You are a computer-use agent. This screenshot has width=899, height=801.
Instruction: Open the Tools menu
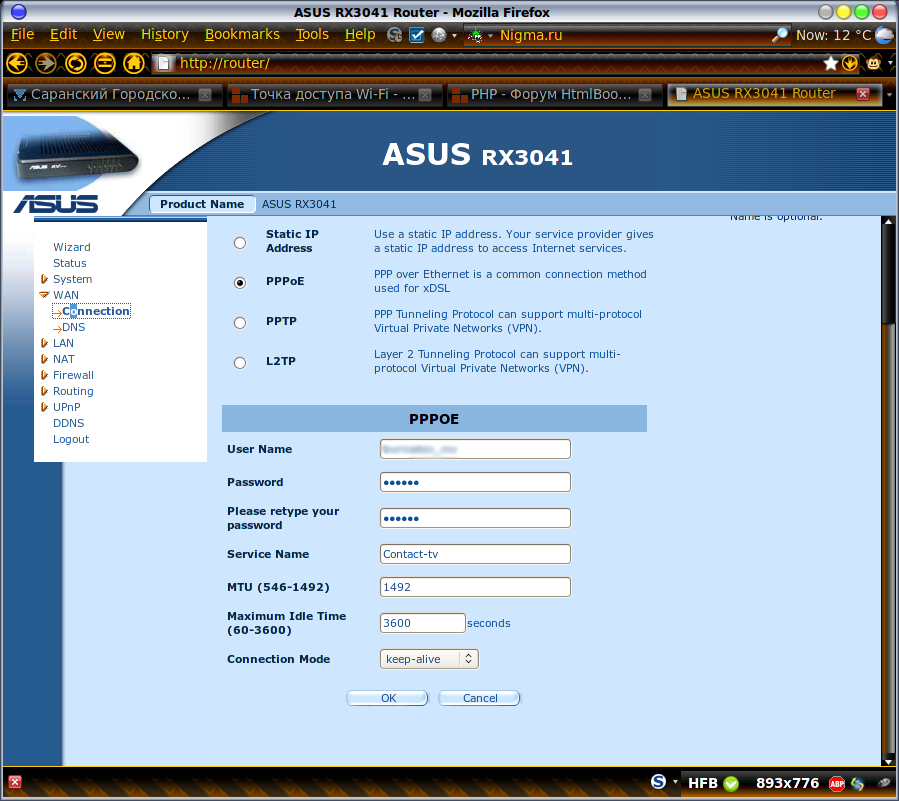coord(312,35)
